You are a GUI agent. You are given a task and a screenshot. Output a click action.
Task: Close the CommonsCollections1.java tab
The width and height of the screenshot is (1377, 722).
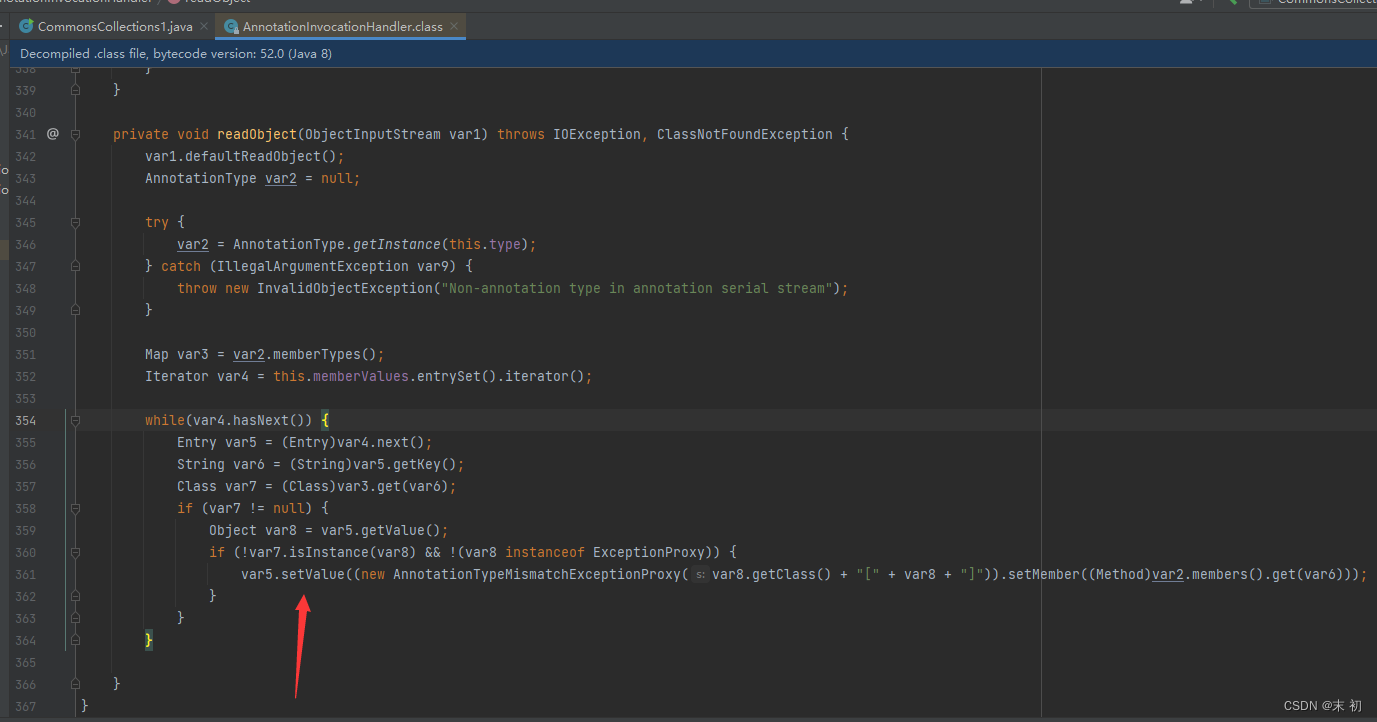(205, 27)
